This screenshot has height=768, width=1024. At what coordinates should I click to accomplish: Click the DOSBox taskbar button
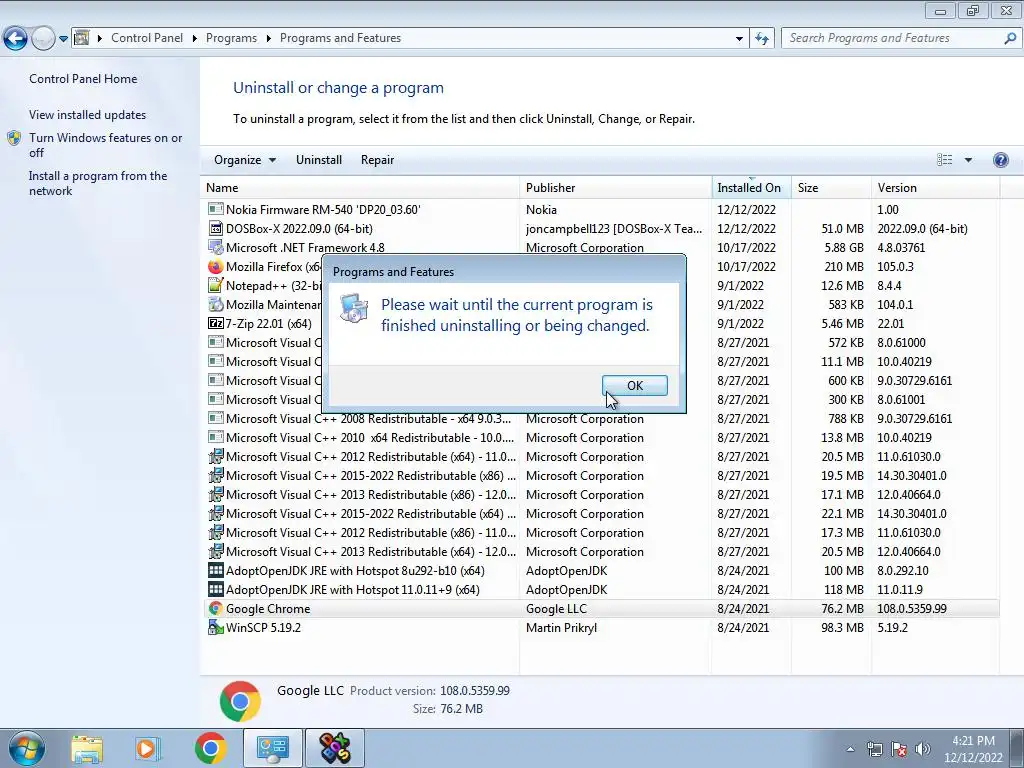click(334, 748)
